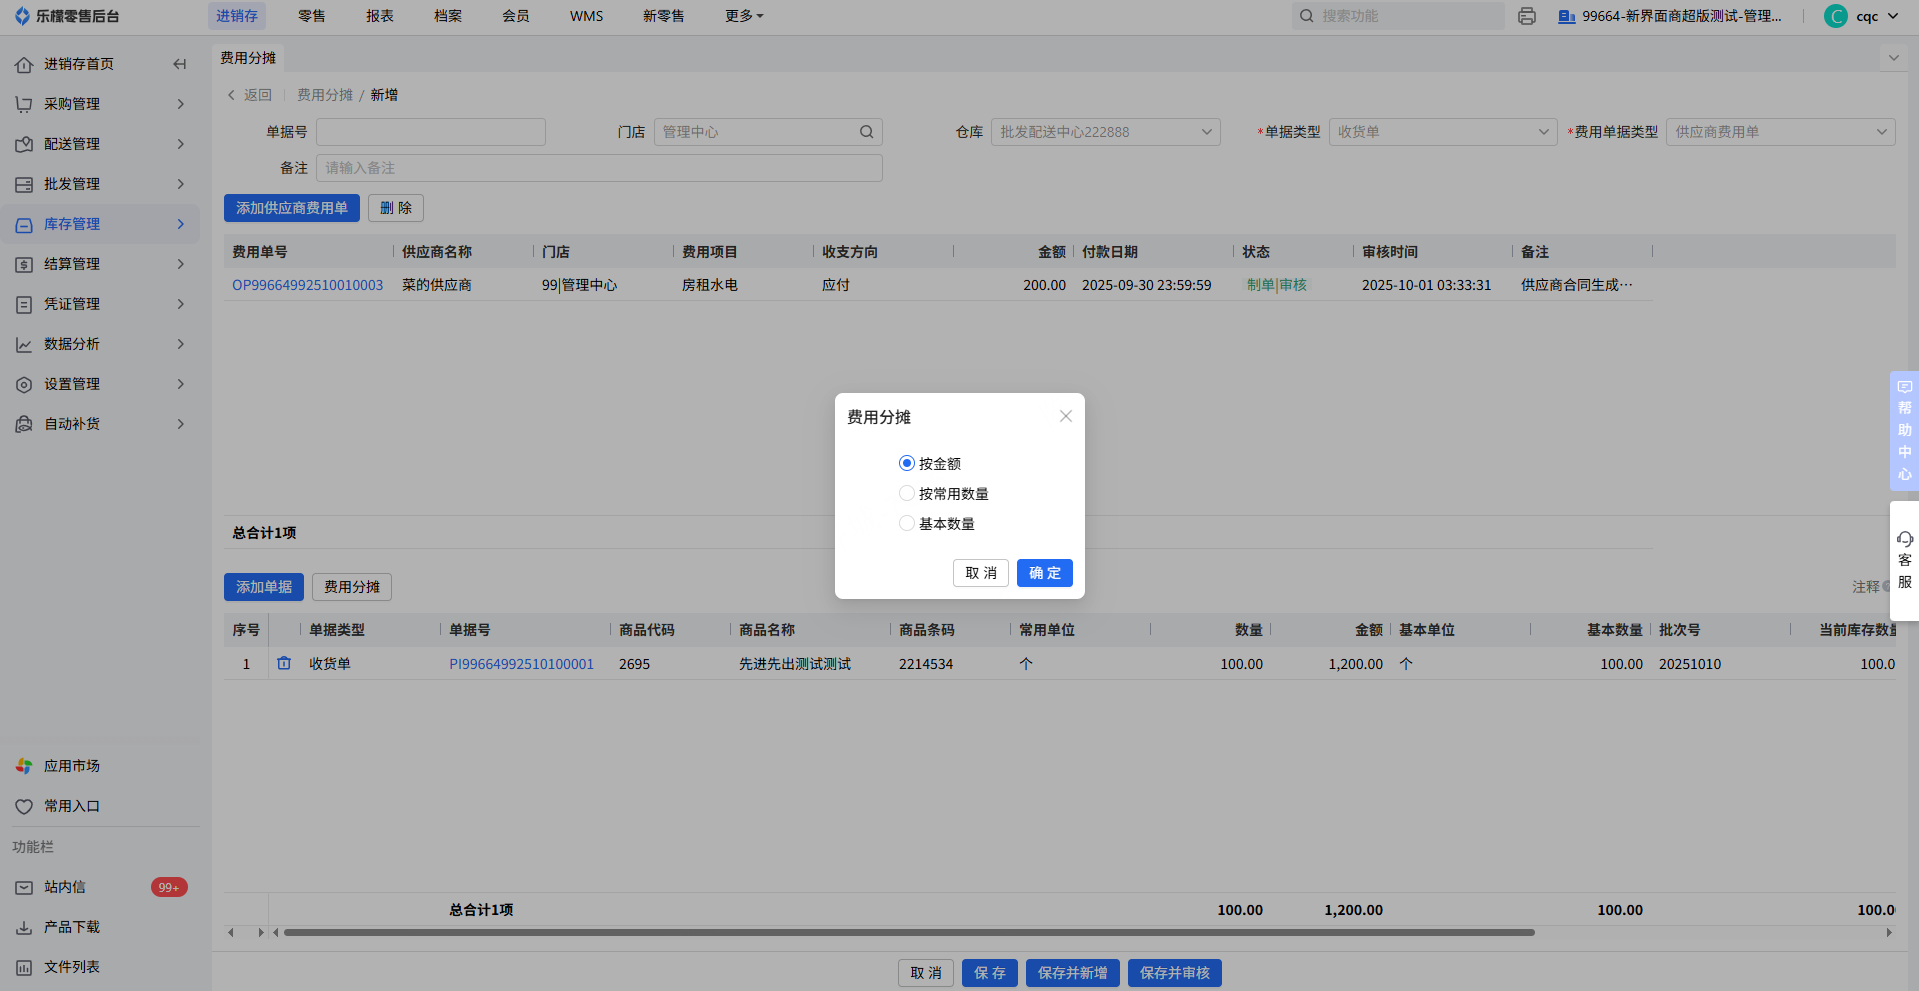Screen dimensions: 1919x991
Task: Click the 文件列表 icon
Action: [24, 967]
